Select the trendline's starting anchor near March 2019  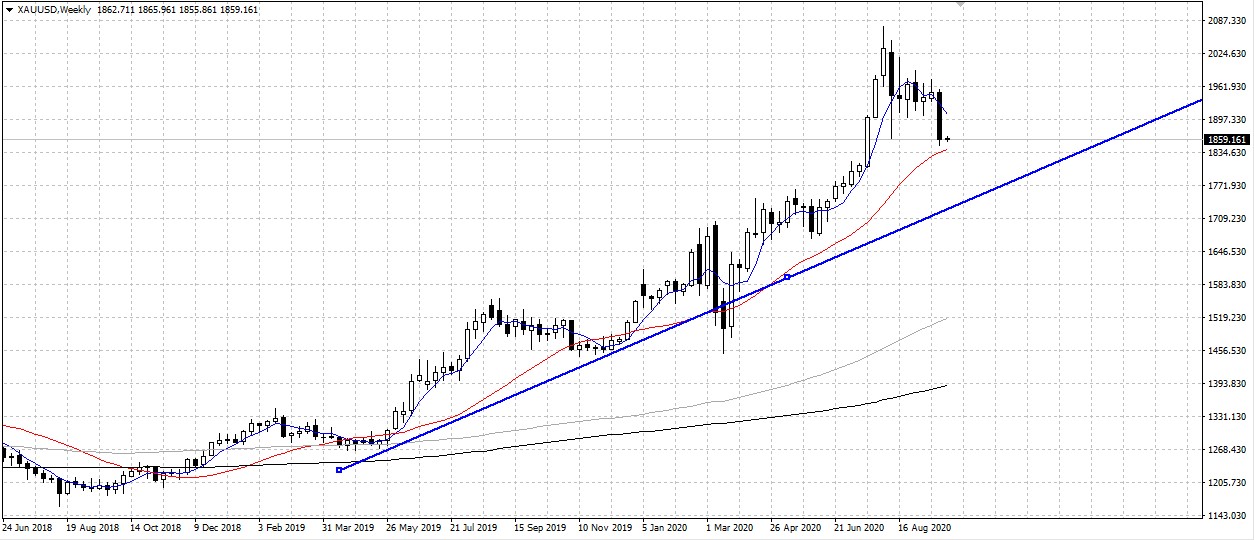339,470
